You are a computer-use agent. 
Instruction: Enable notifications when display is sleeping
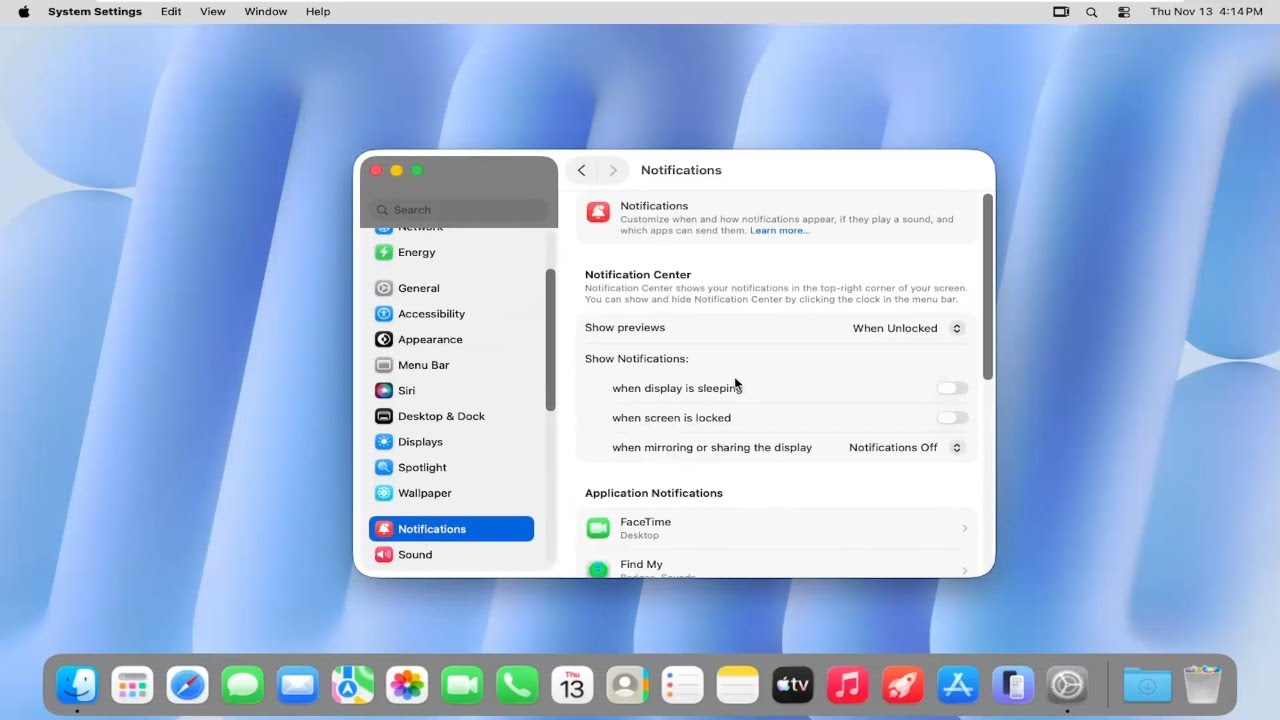[952, 388]
